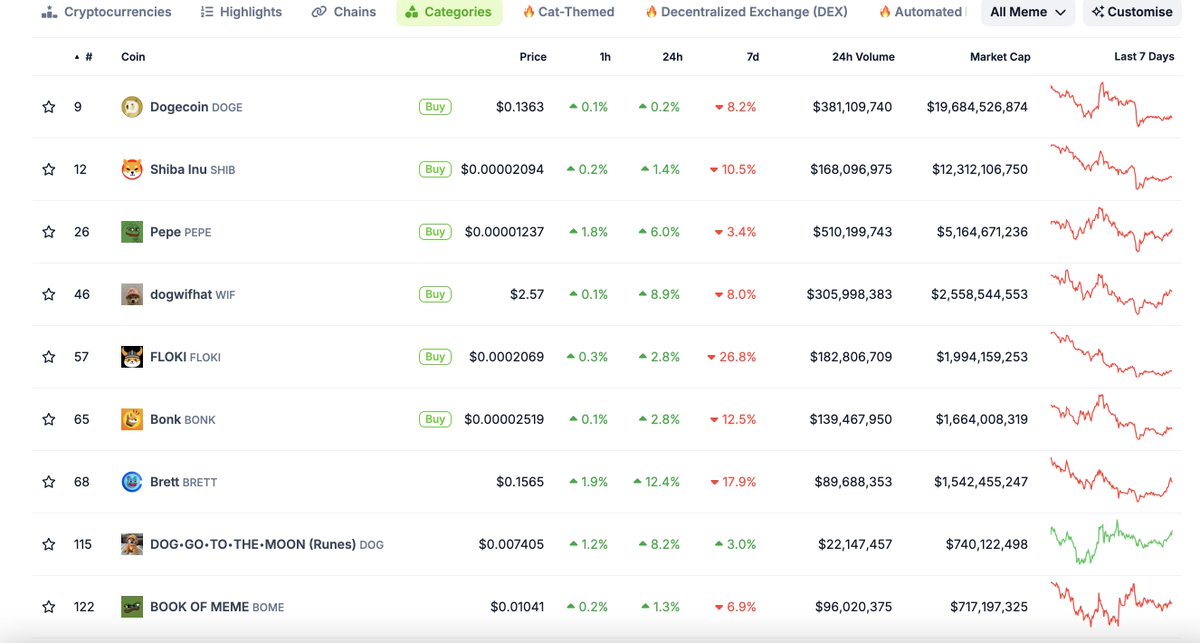This screenshot has height=643, width=1200.
Task: Click Dogecoin market cap $19,684,526,874
Action: (977, 107)
